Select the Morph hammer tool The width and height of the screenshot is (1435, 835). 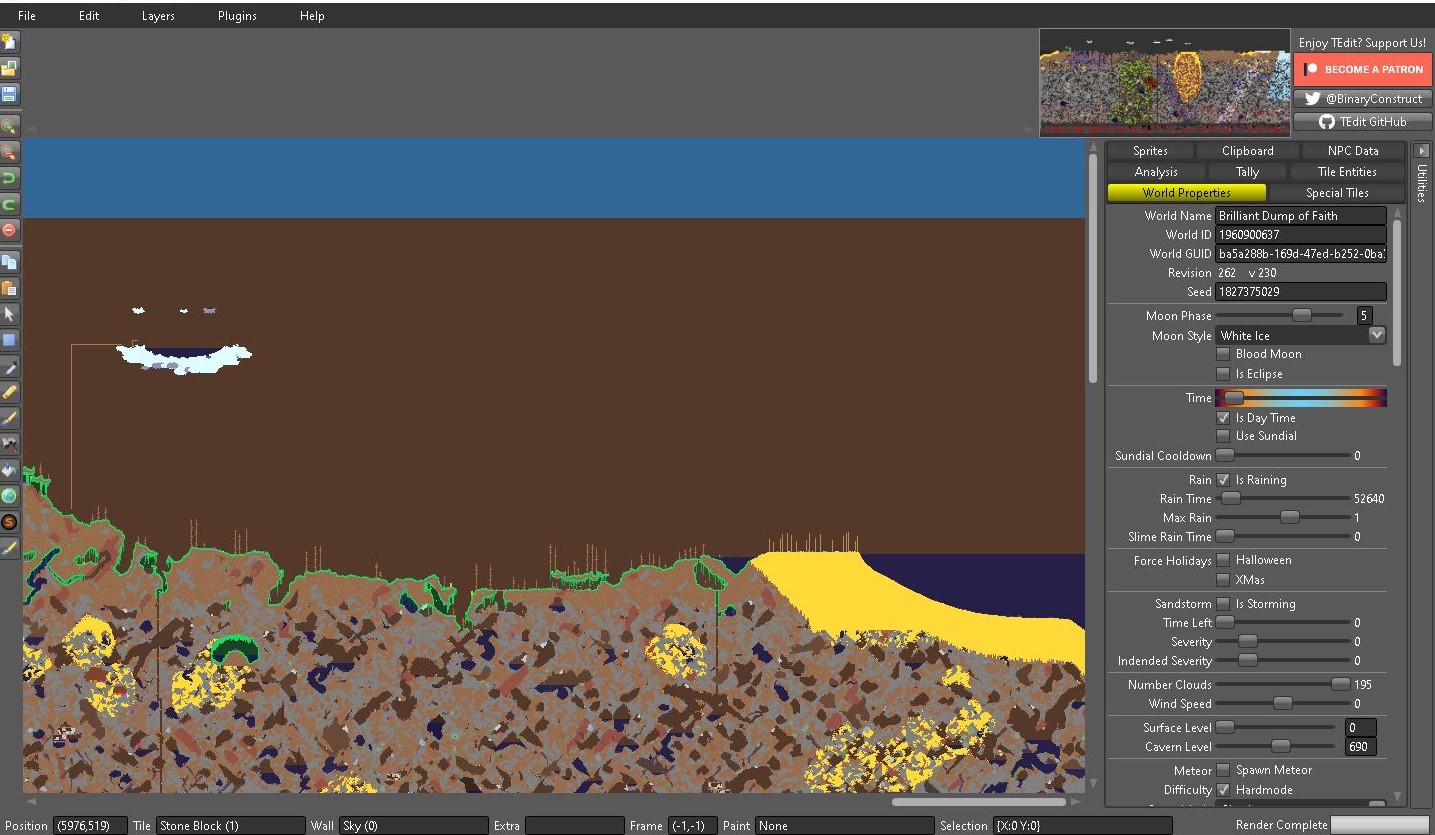(x=12, y=446)
